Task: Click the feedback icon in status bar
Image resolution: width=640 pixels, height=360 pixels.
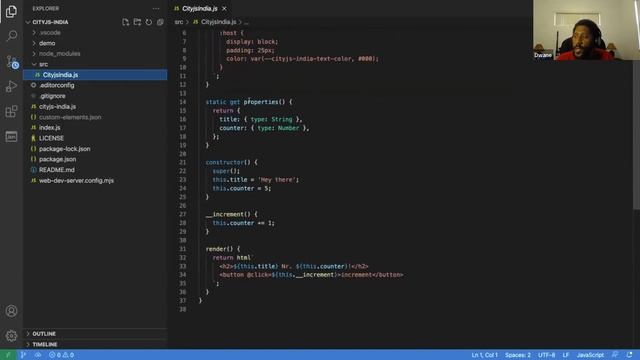Action: click(615, 355)
